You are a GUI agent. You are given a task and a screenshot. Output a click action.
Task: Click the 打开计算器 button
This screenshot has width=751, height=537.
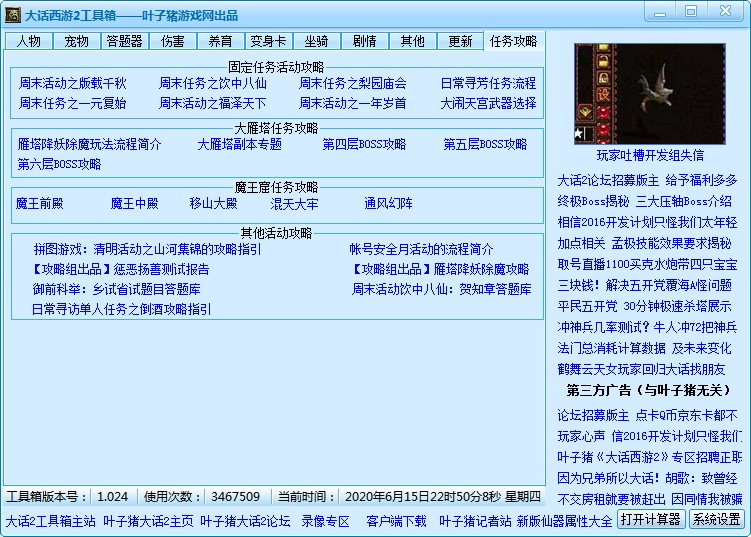tap(650, 519)
